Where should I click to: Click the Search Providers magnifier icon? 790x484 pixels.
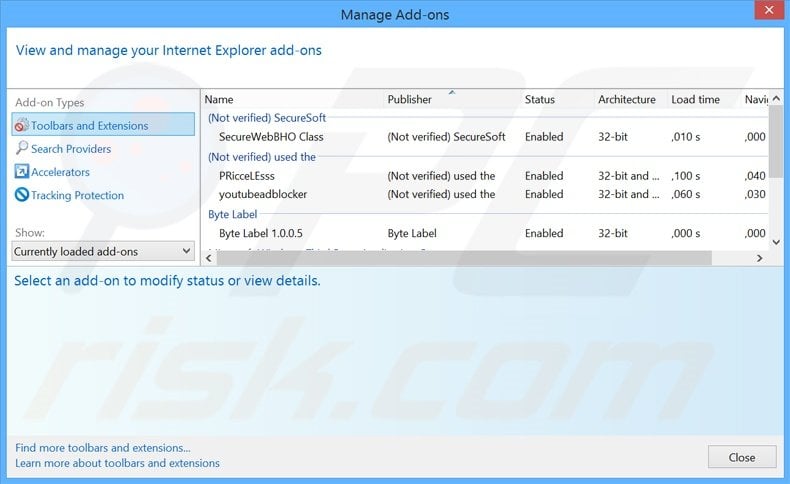coord(22,149)
